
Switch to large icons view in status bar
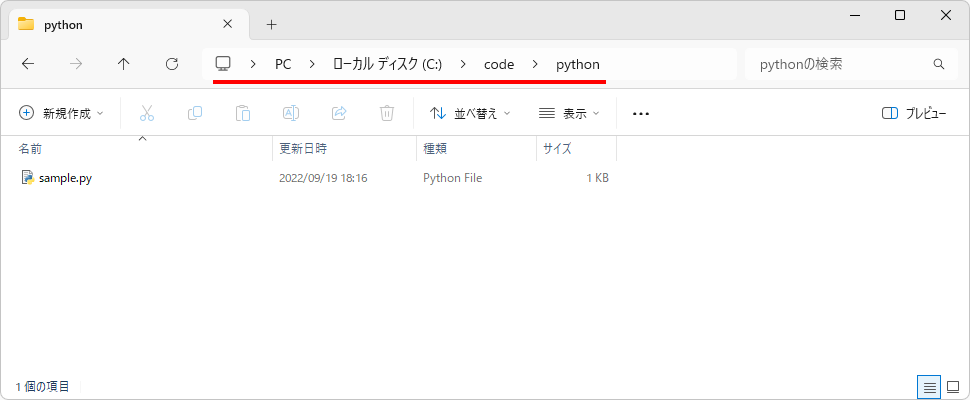[953, 387]
